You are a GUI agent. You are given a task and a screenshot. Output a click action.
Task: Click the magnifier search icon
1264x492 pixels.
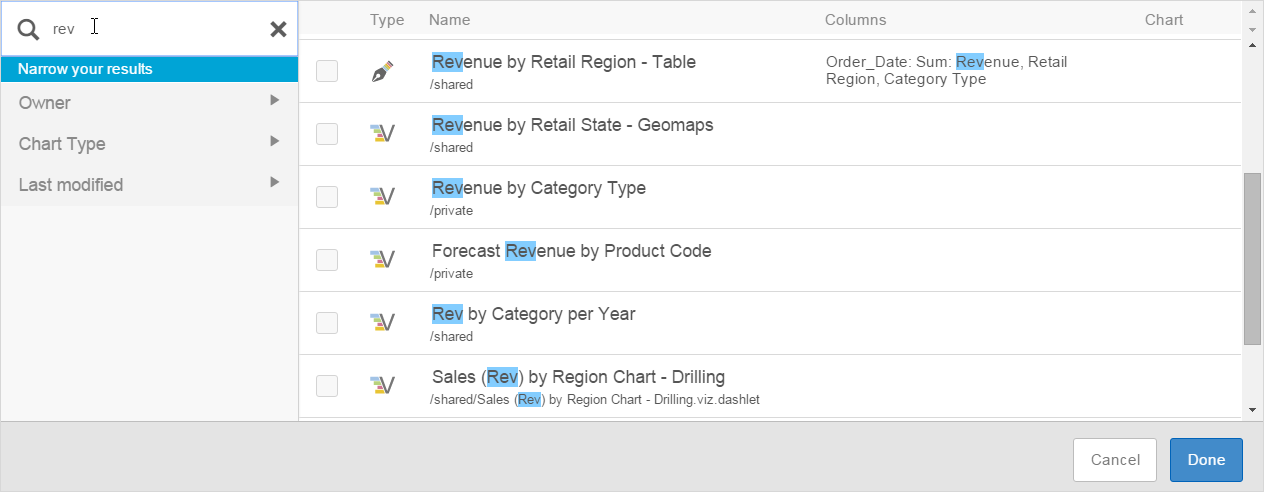pos(29,29)
